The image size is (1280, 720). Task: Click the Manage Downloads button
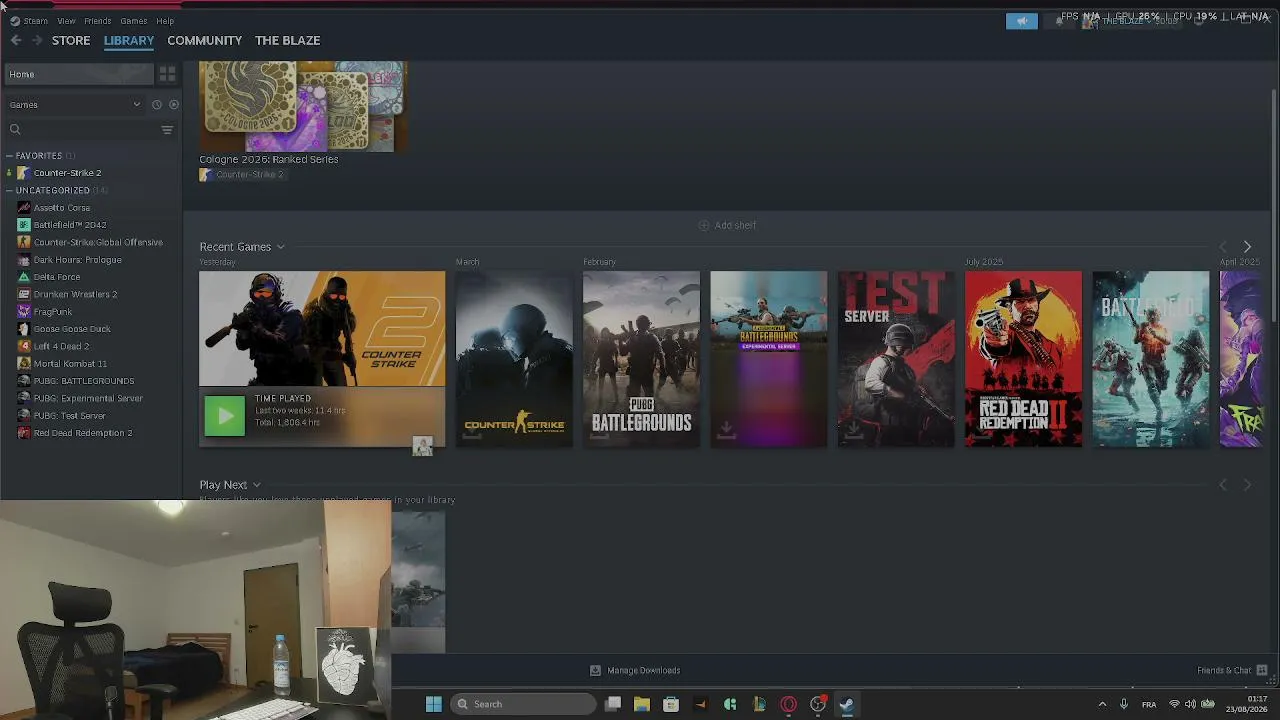coord(635,671)
